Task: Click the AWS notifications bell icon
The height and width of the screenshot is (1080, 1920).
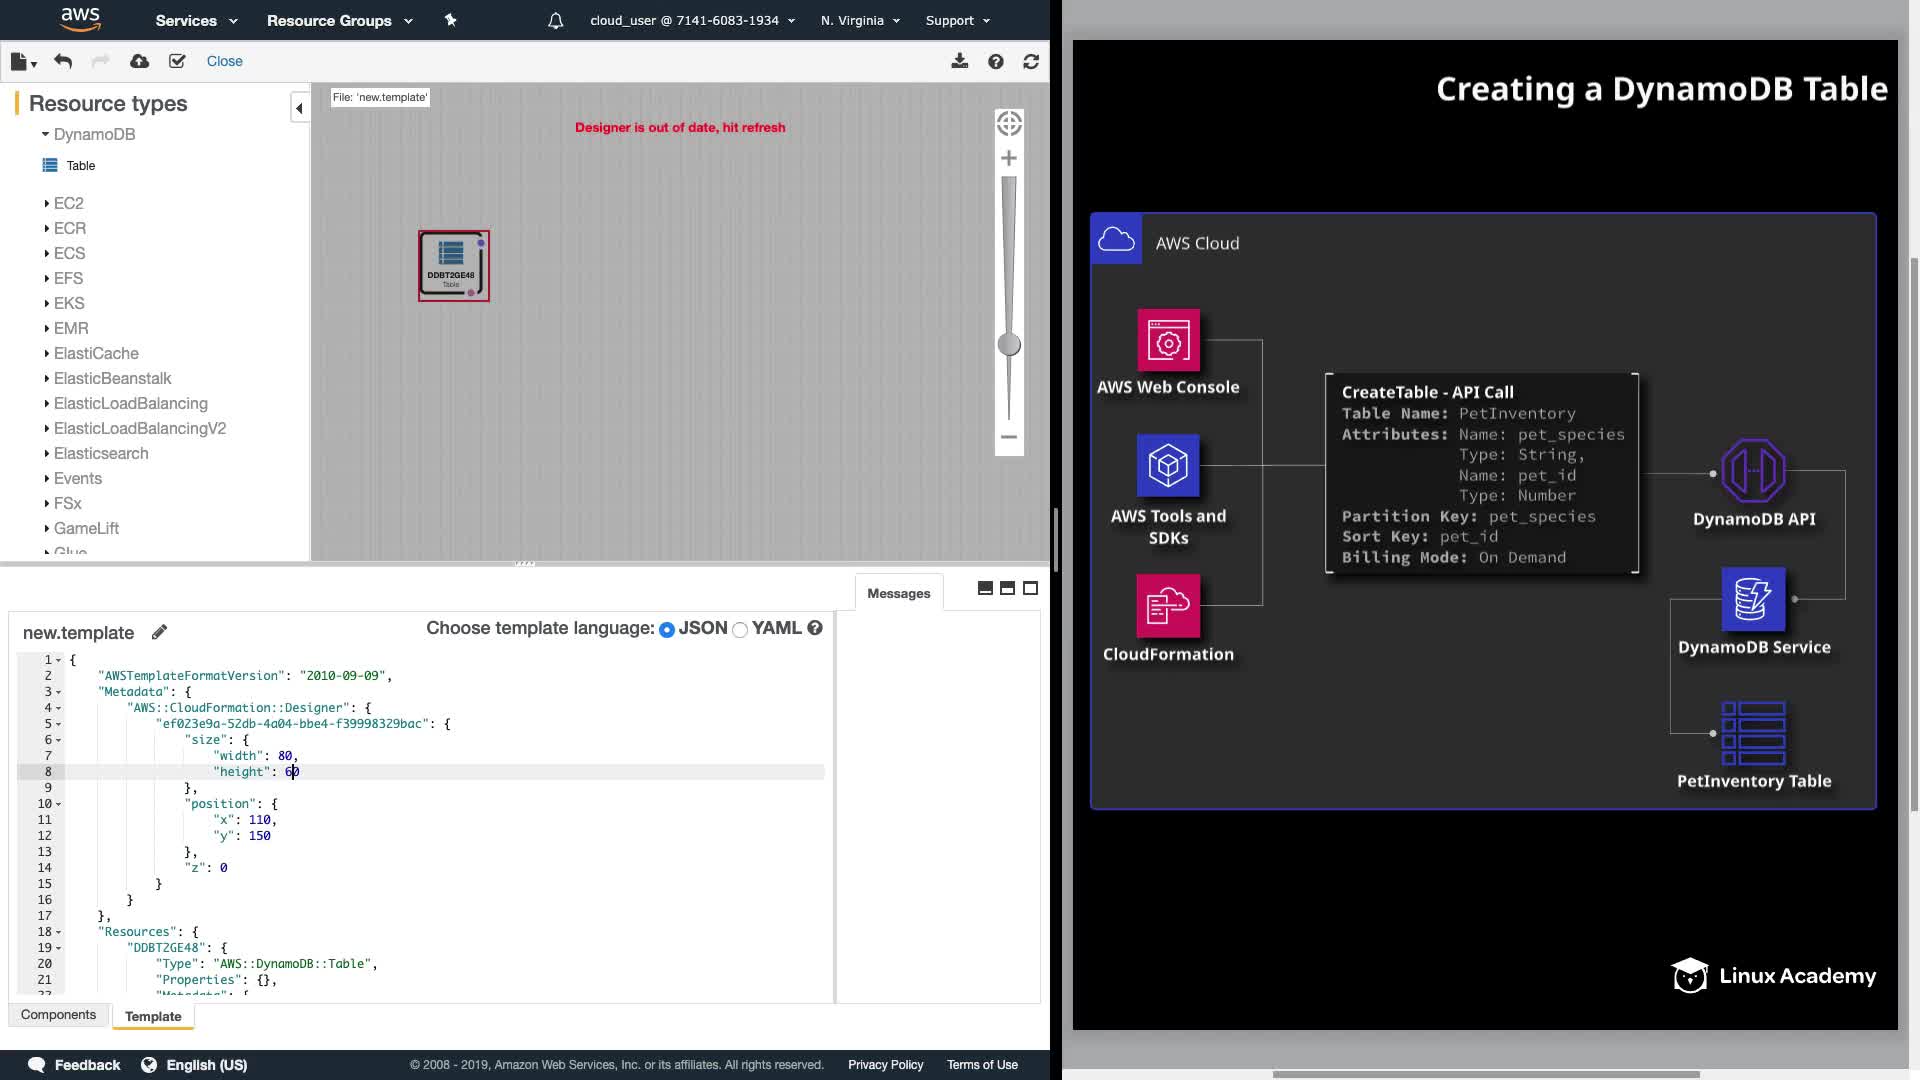Action: [556, 20]
